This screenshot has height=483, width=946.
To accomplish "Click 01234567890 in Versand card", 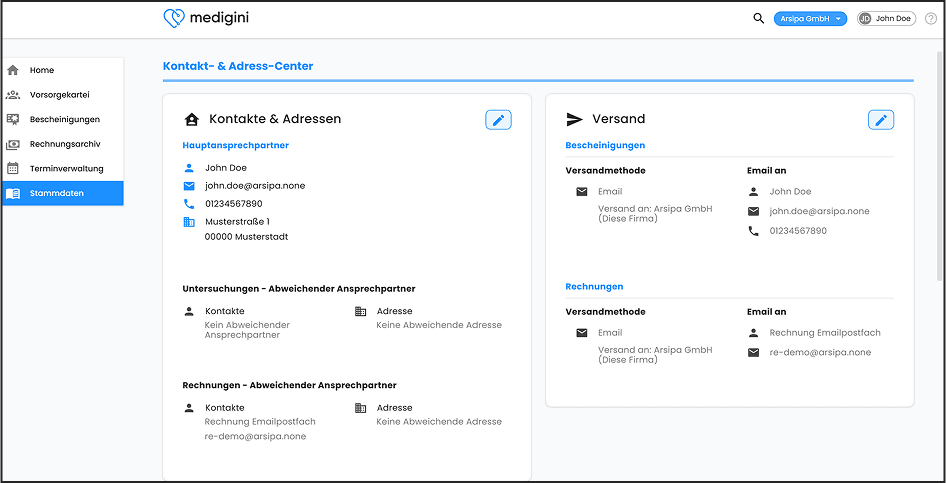I will coord(798,231).
